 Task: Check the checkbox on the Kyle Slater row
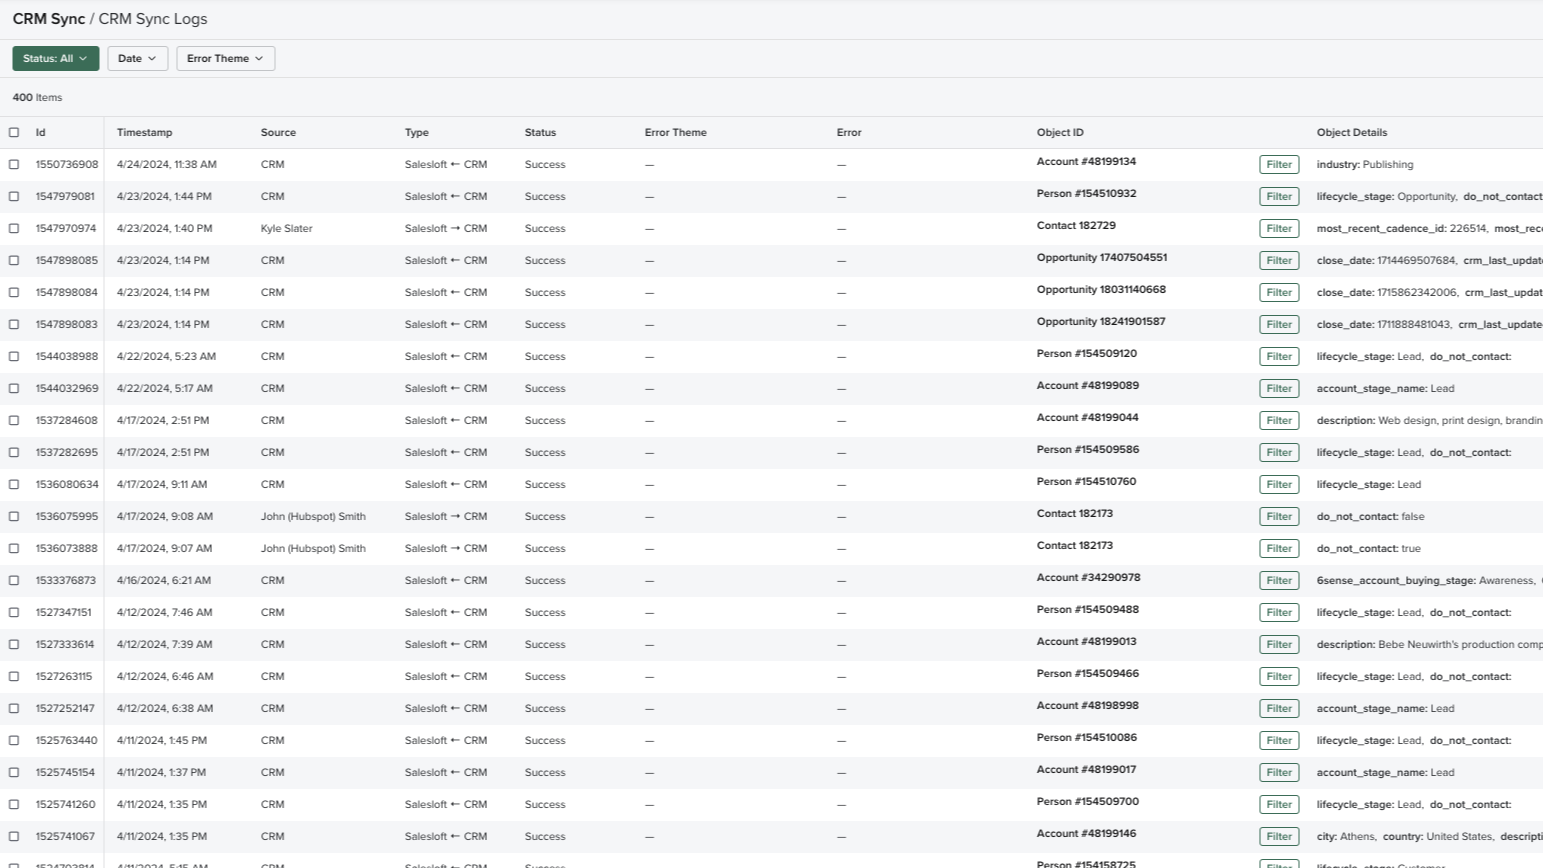14,228
